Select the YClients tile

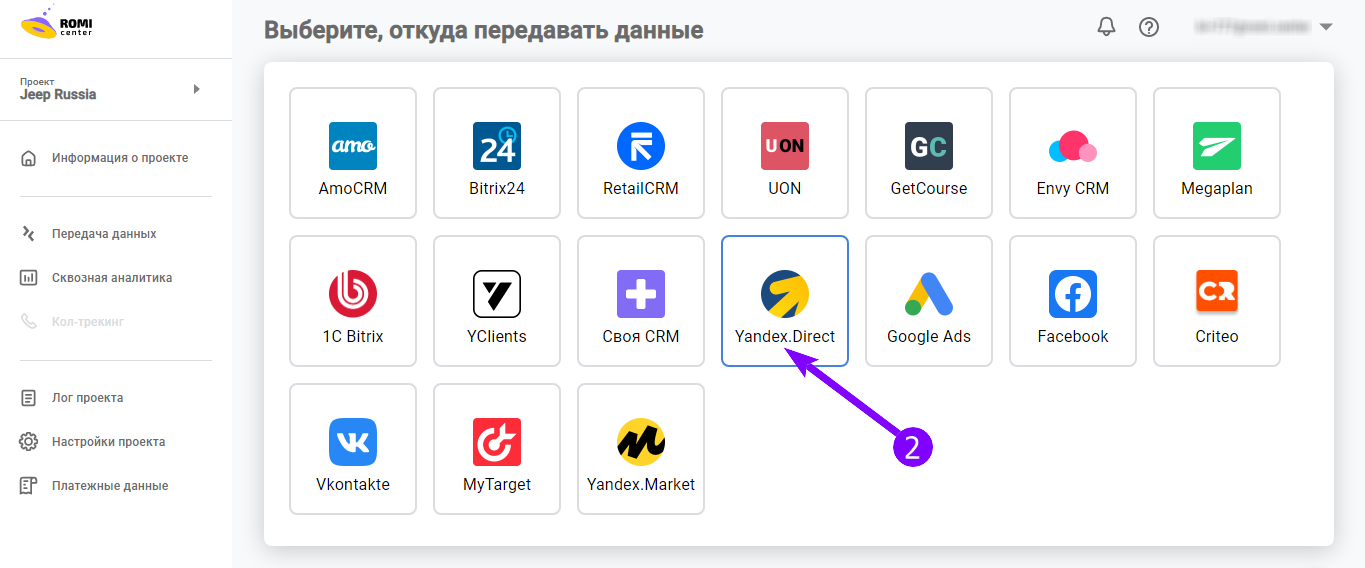click(497, 301)
